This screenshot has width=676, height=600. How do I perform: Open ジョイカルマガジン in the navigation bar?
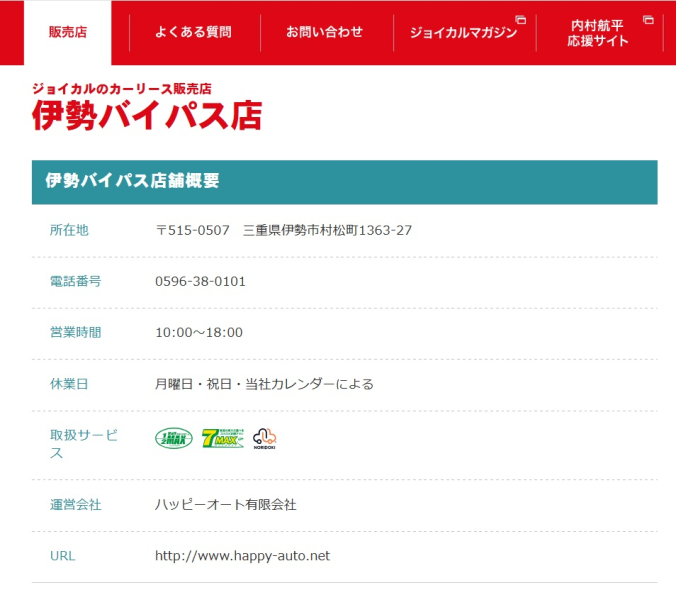[463, 32]
